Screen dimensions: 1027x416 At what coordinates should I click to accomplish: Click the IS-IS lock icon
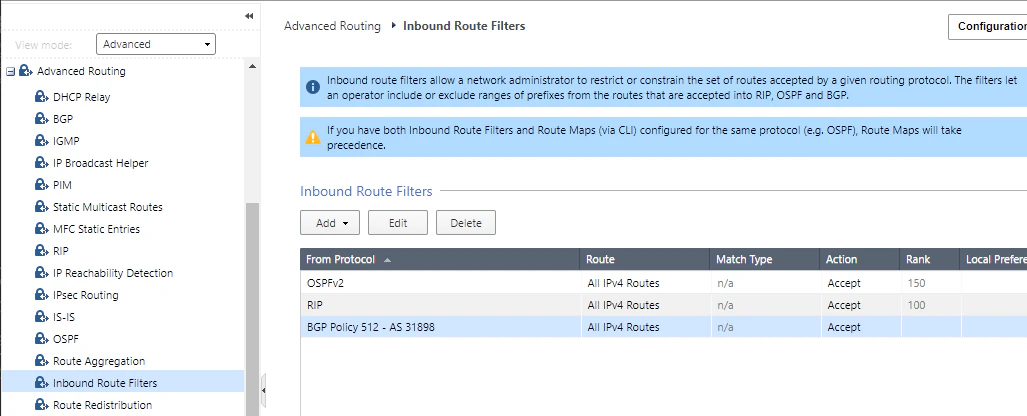[x=42, y=317]
